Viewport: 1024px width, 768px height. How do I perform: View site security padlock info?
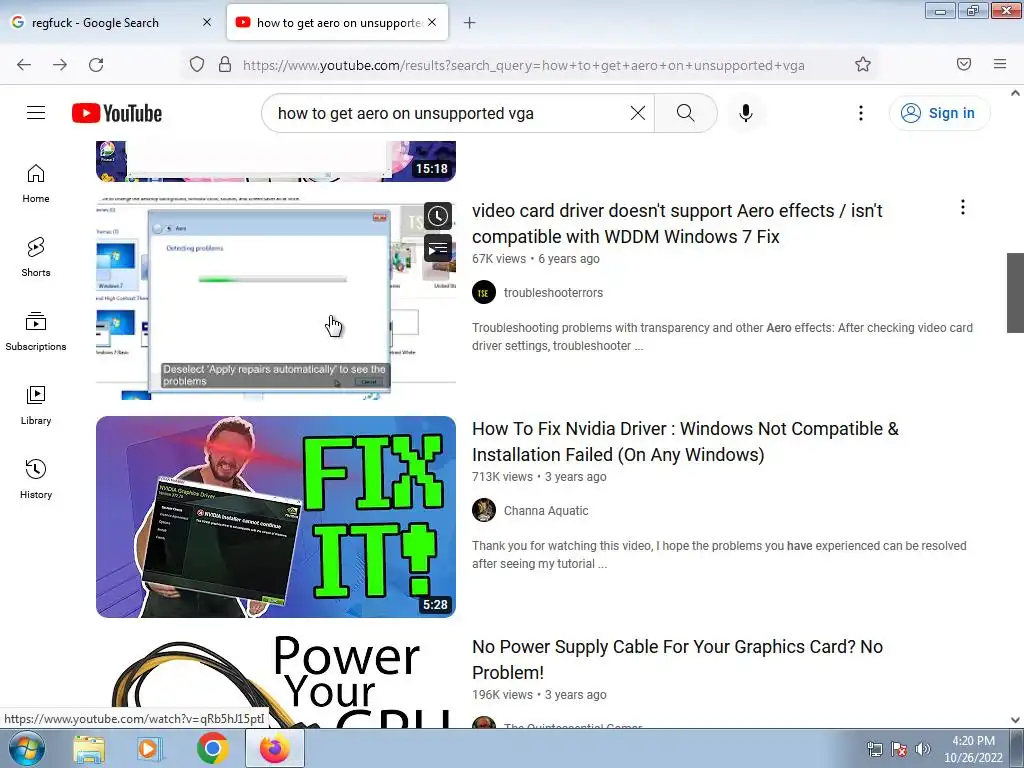(x=225, y=64)
